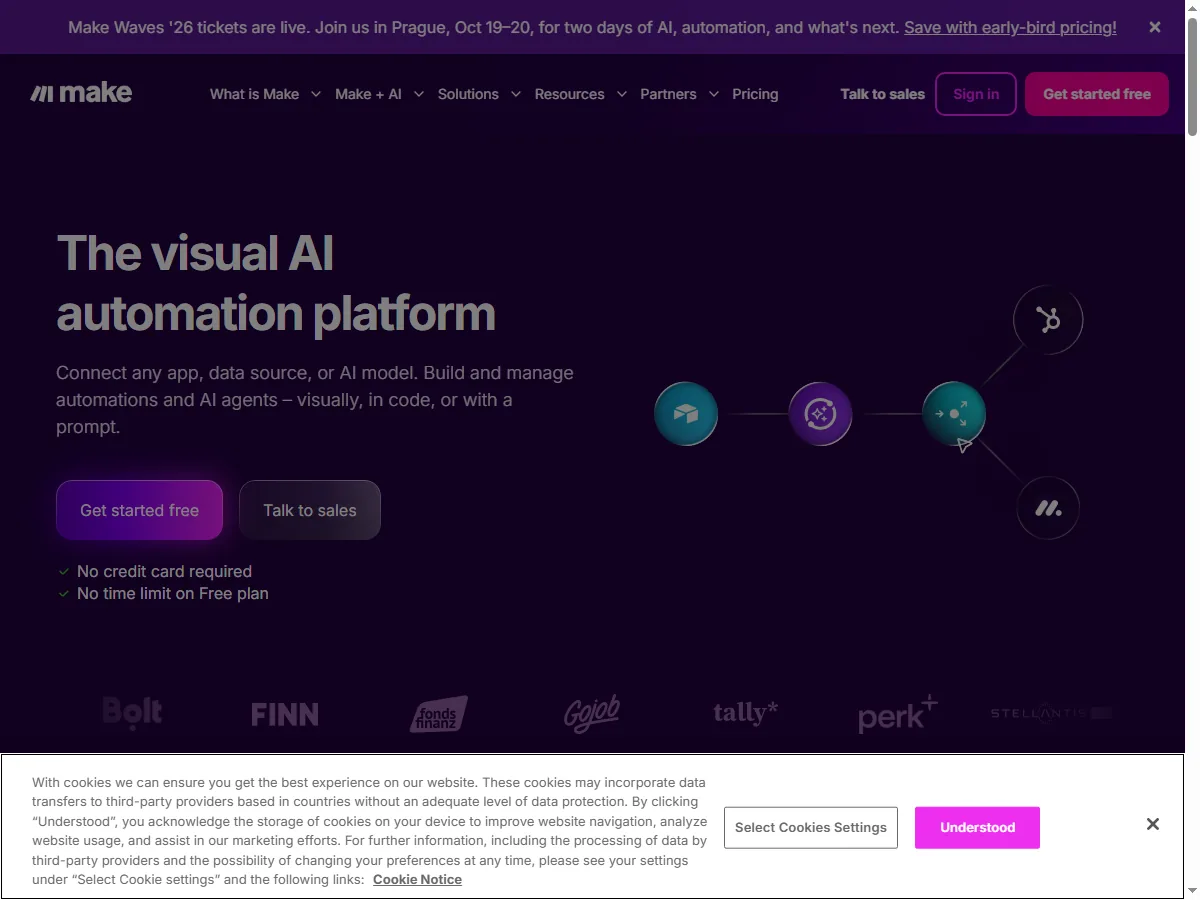Screen dimensions: 1200x900
Task: Open the Resources menu
Action: pos(569,94)
